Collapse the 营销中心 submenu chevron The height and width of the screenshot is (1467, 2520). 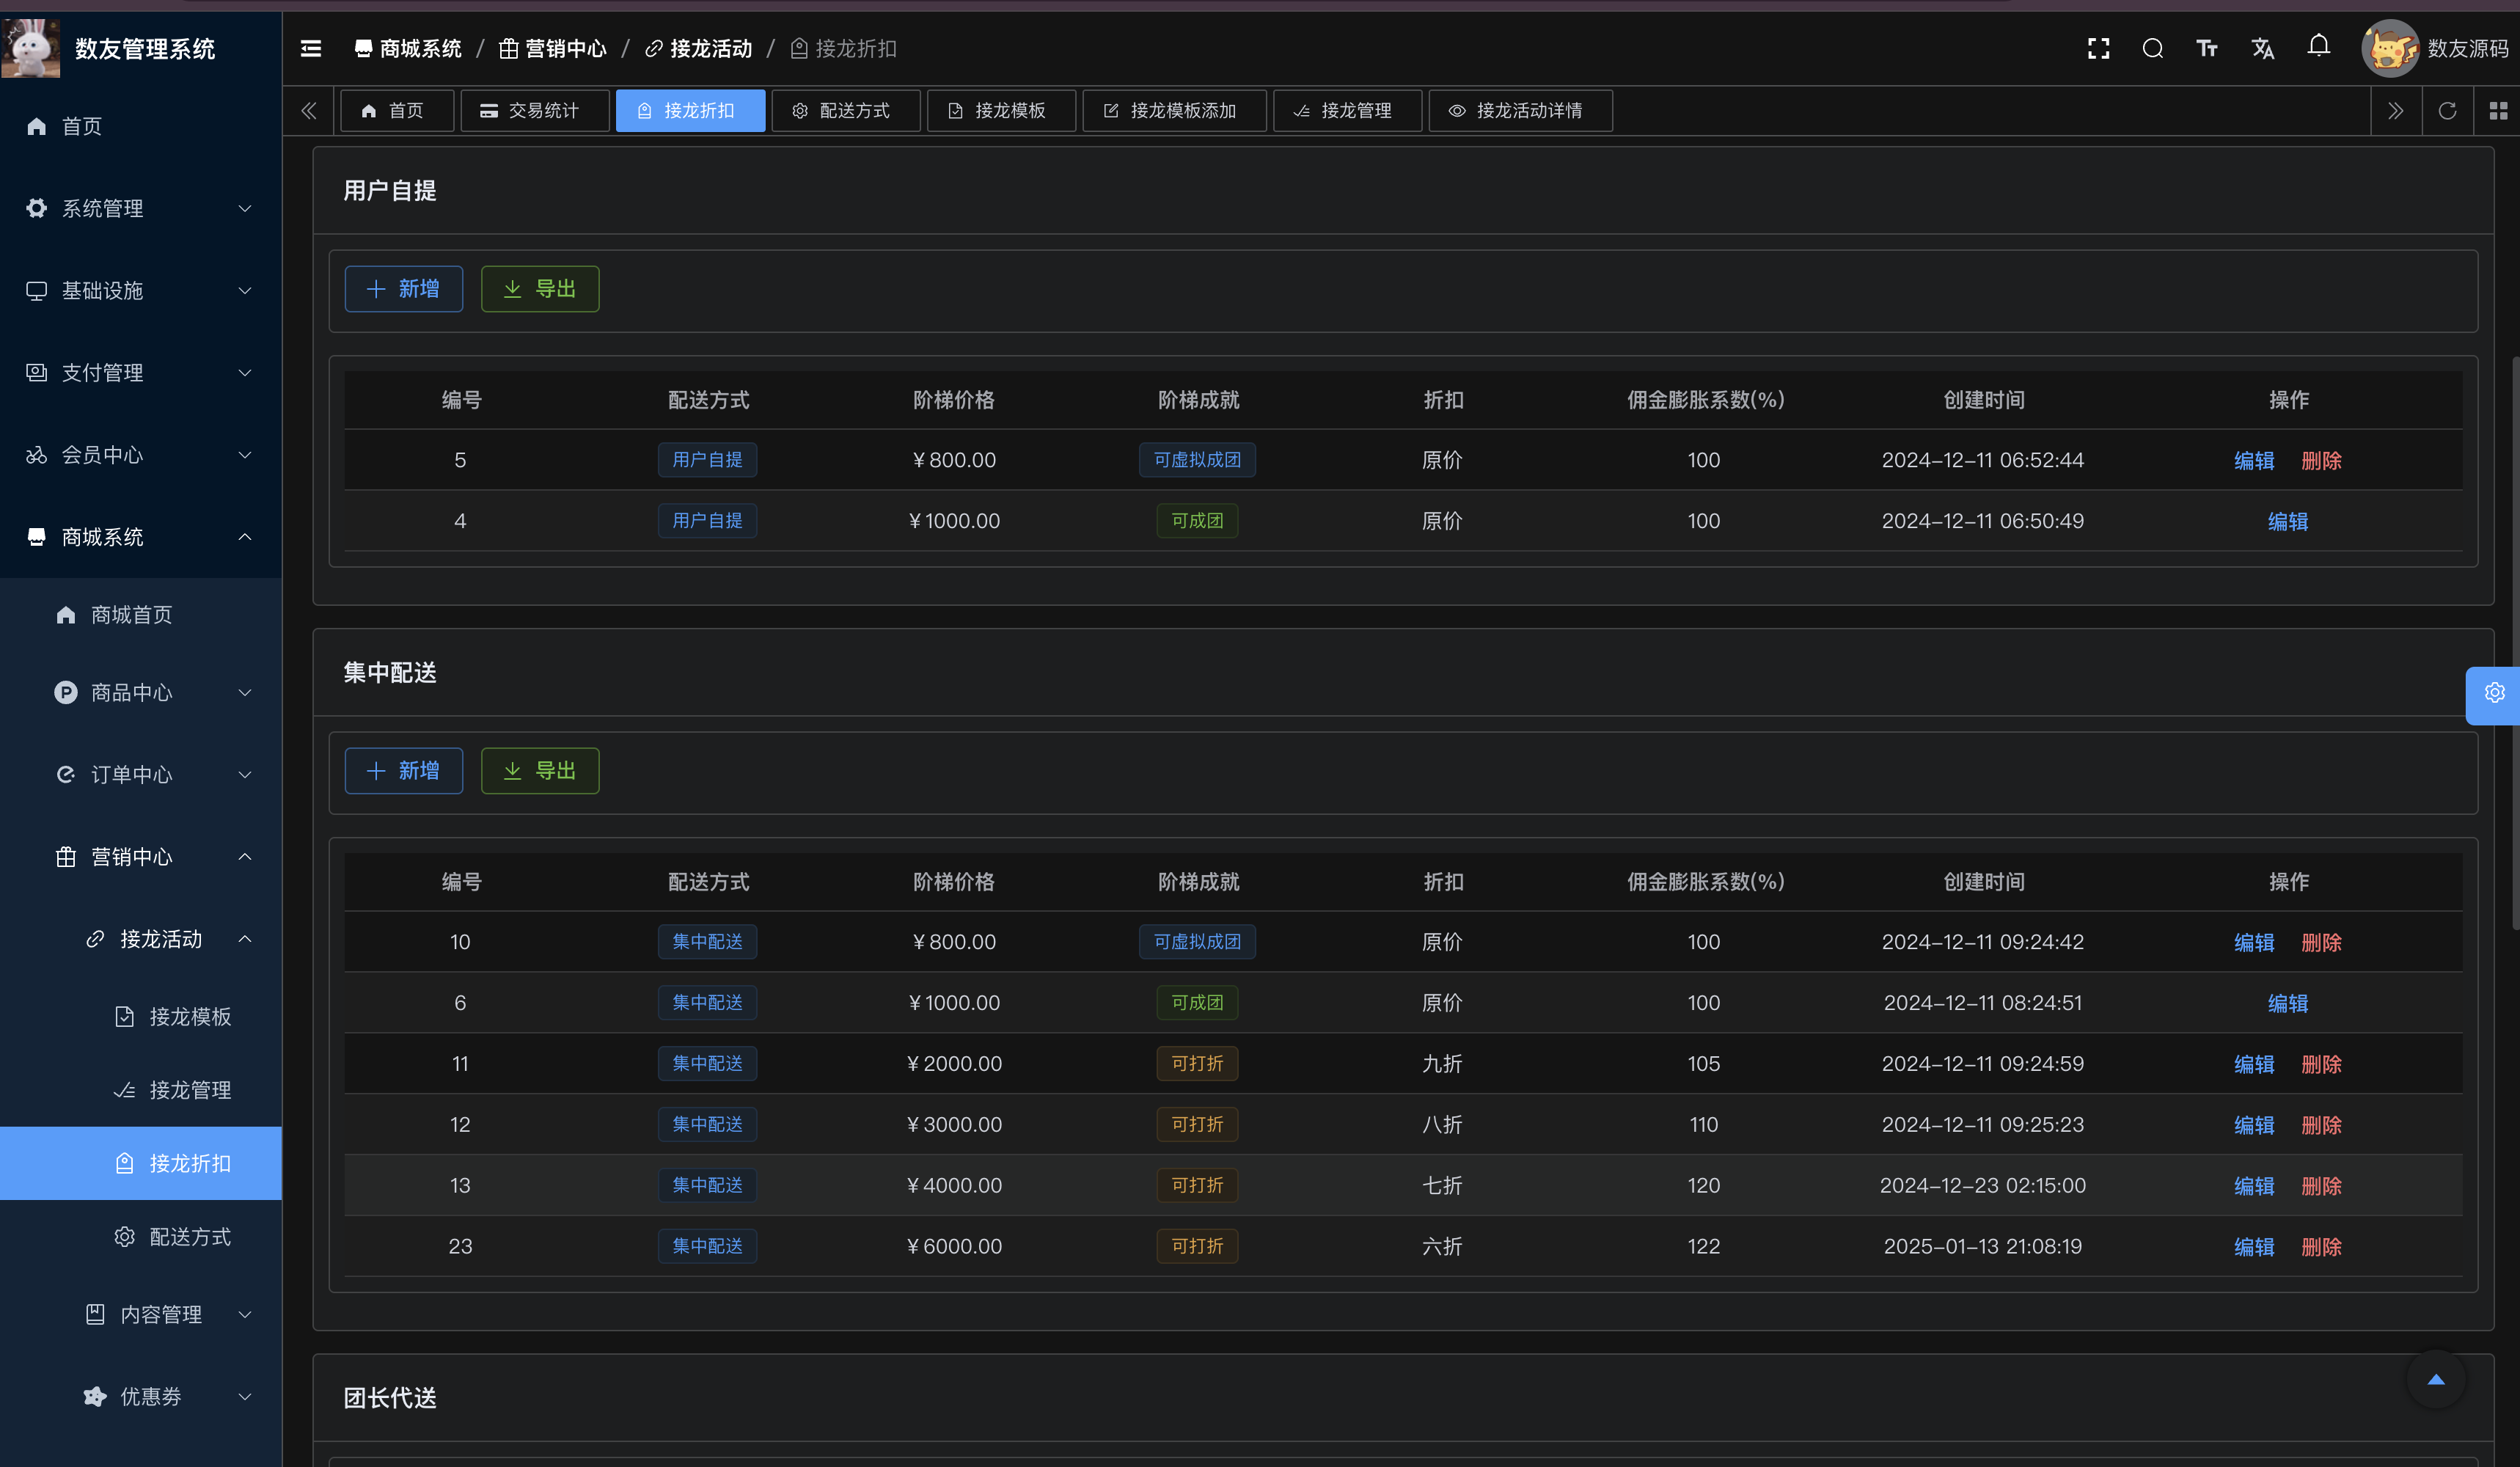(245, 857)
